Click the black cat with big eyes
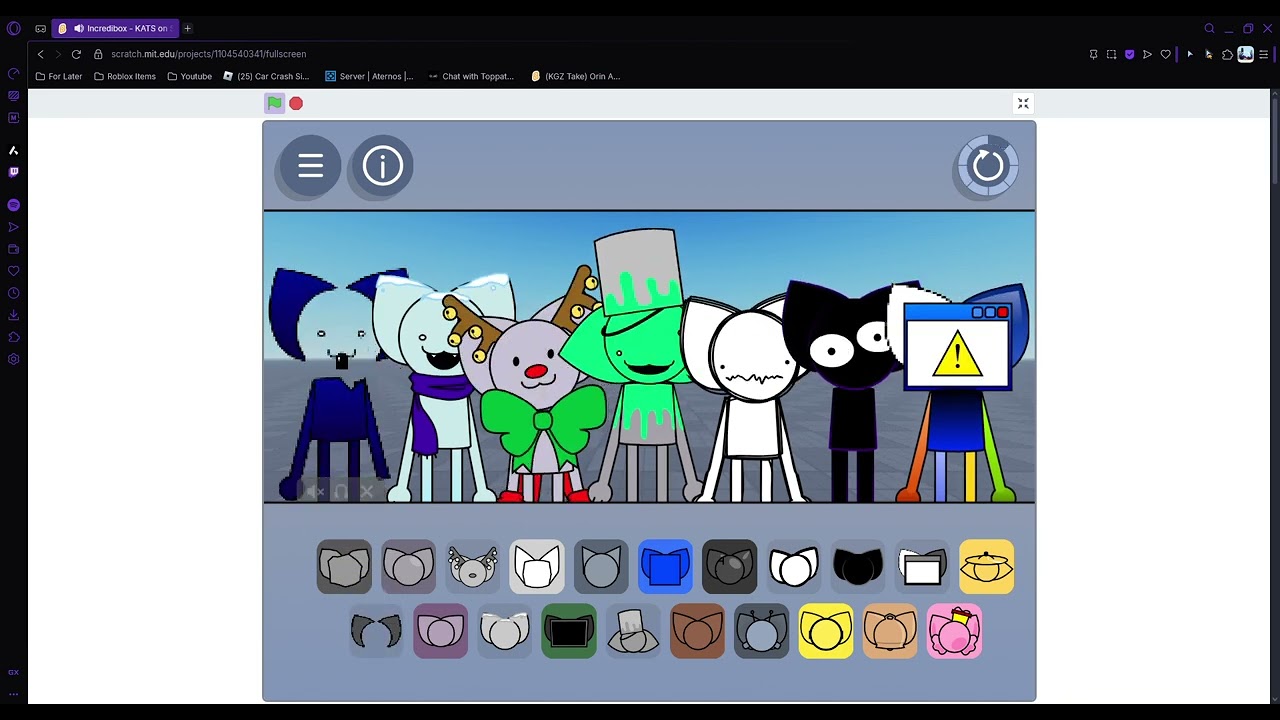Screen dimensions: 1280x720 tap(852, 390)
